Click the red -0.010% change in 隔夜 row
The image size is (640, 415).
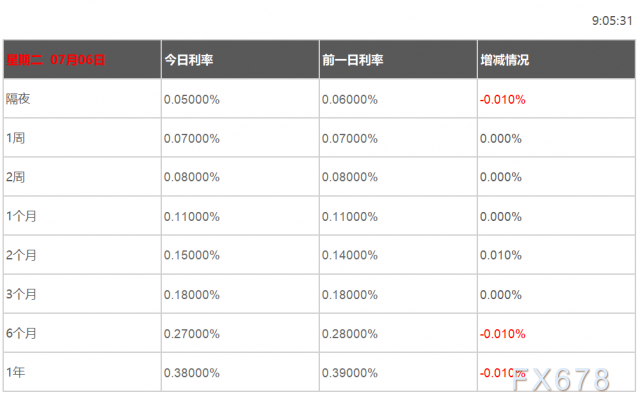tap(503, 99)
